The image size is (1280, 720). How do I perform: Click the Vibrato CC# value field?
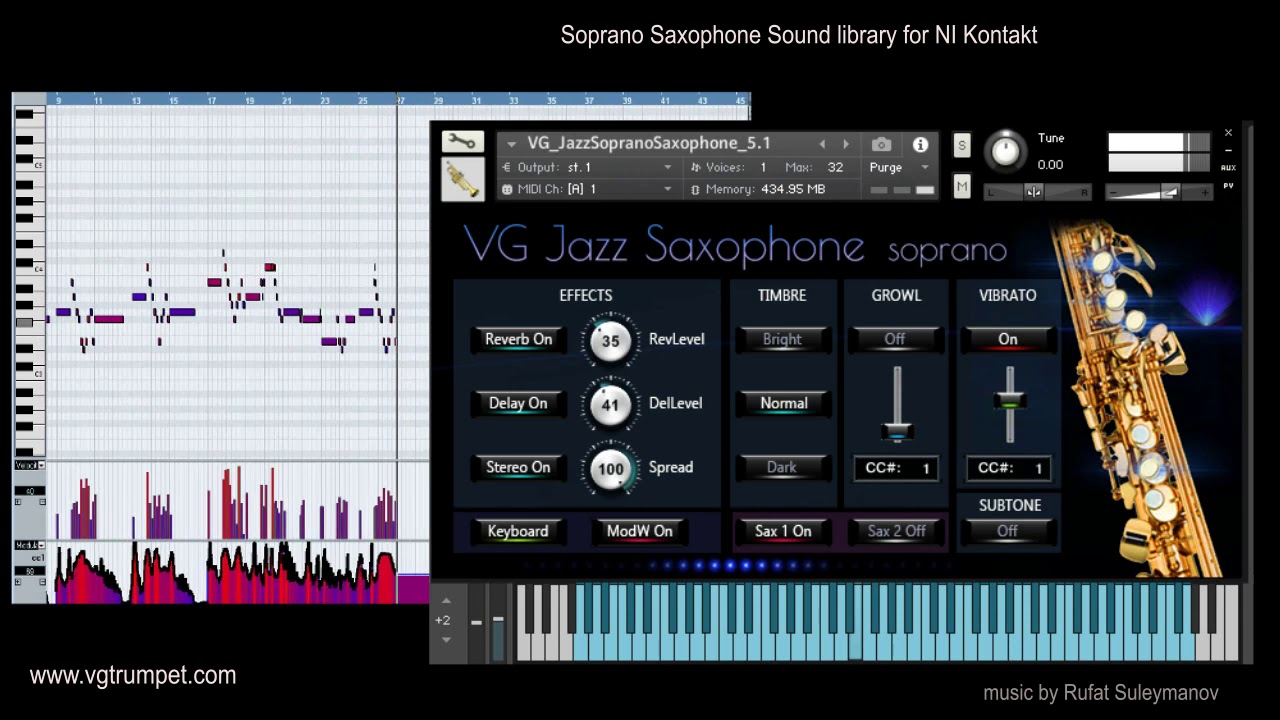coord(1008,468)
